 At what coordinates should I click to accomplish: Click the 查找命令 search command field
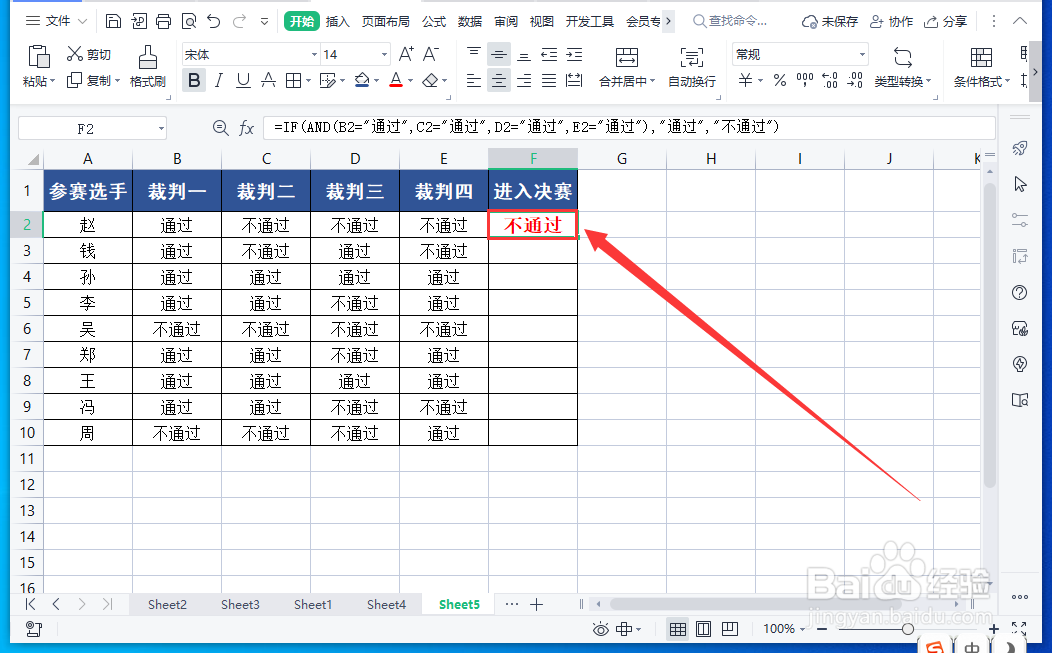(731, 21)
